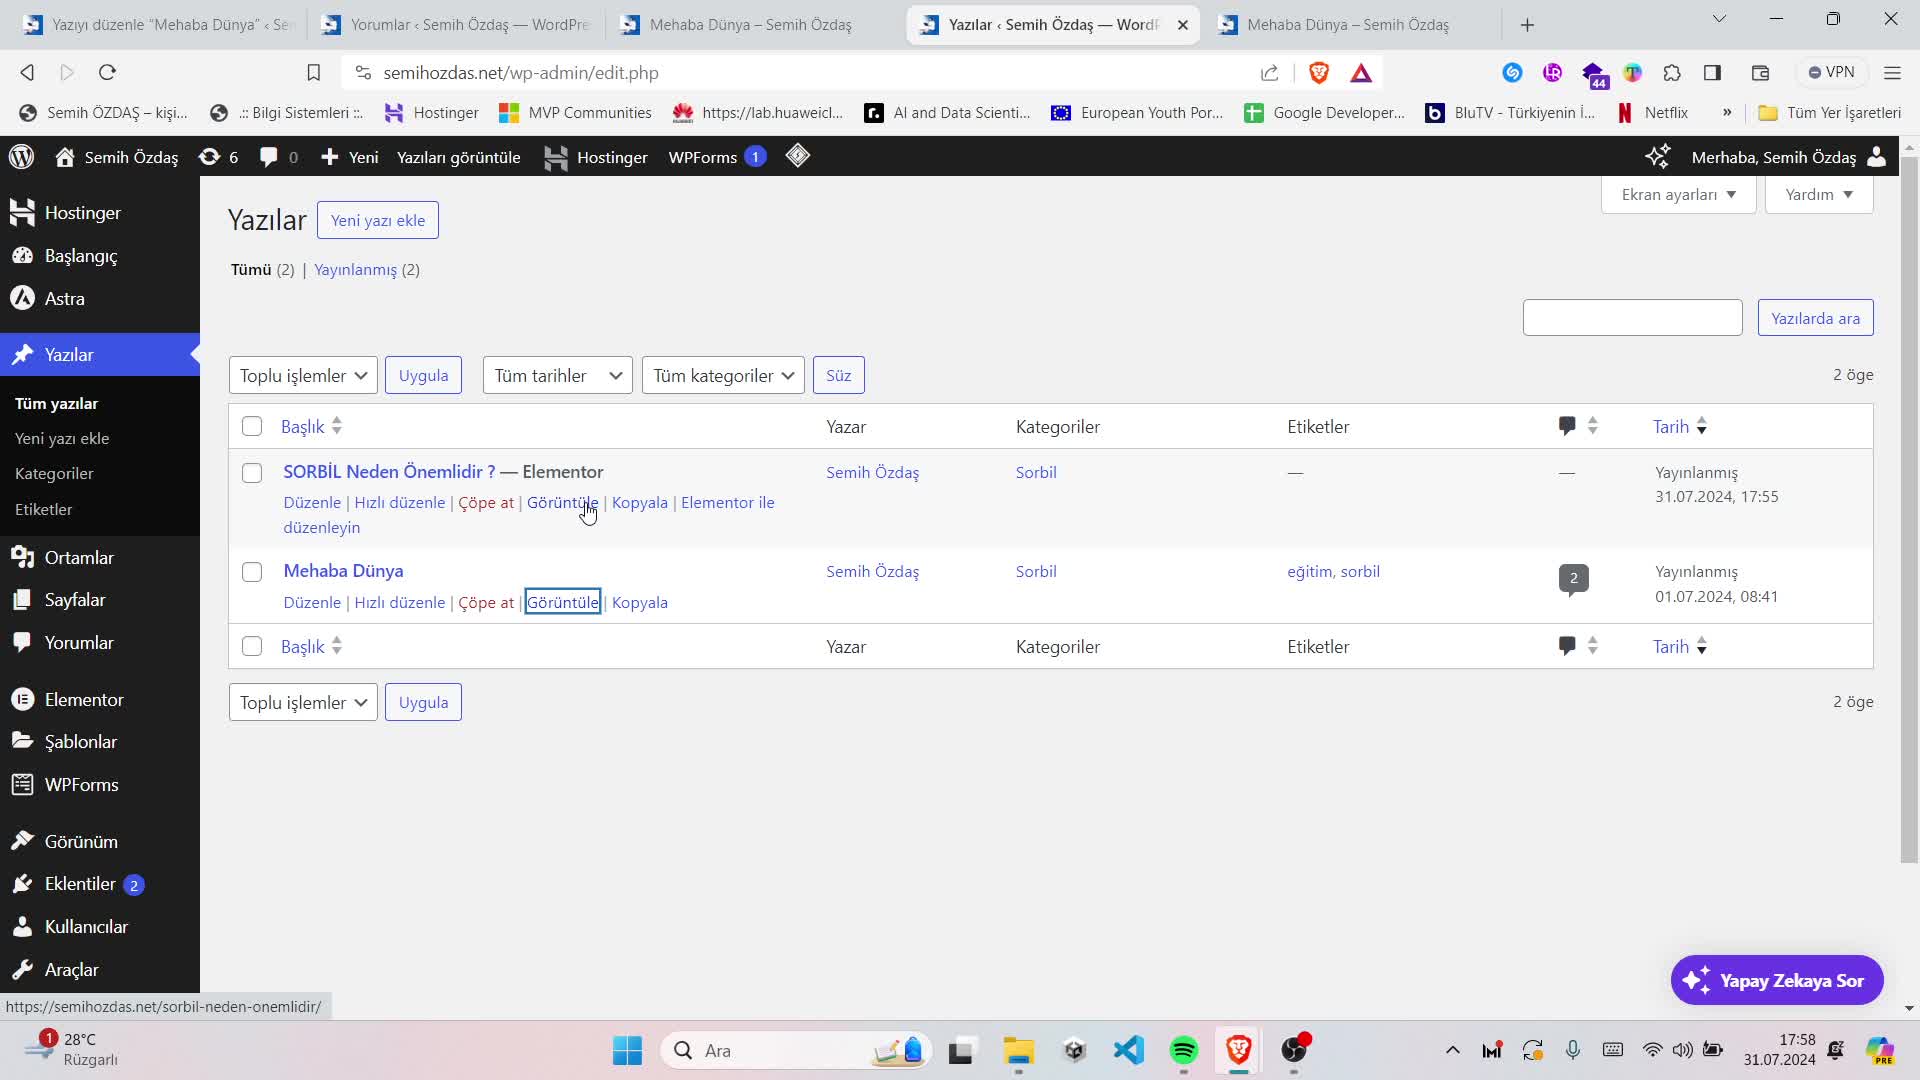This screenshot has width=1920, height=1080.
Task: Open the Tüm kategoriler category dropdown
Action: coord(723,375)
